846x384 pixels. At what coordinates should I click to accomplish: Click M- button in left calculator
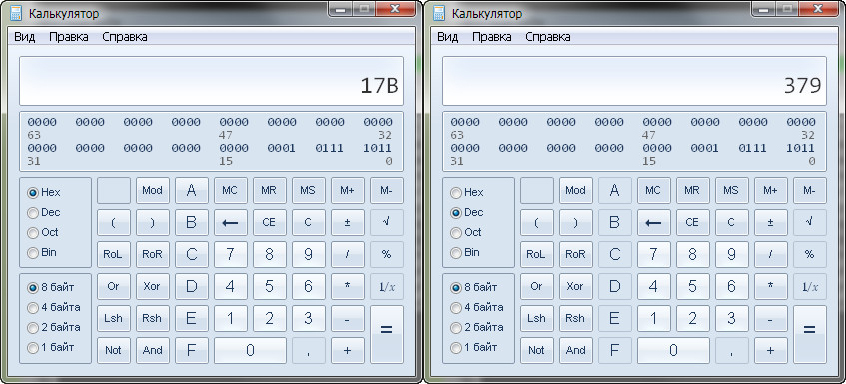click(386, 190)
